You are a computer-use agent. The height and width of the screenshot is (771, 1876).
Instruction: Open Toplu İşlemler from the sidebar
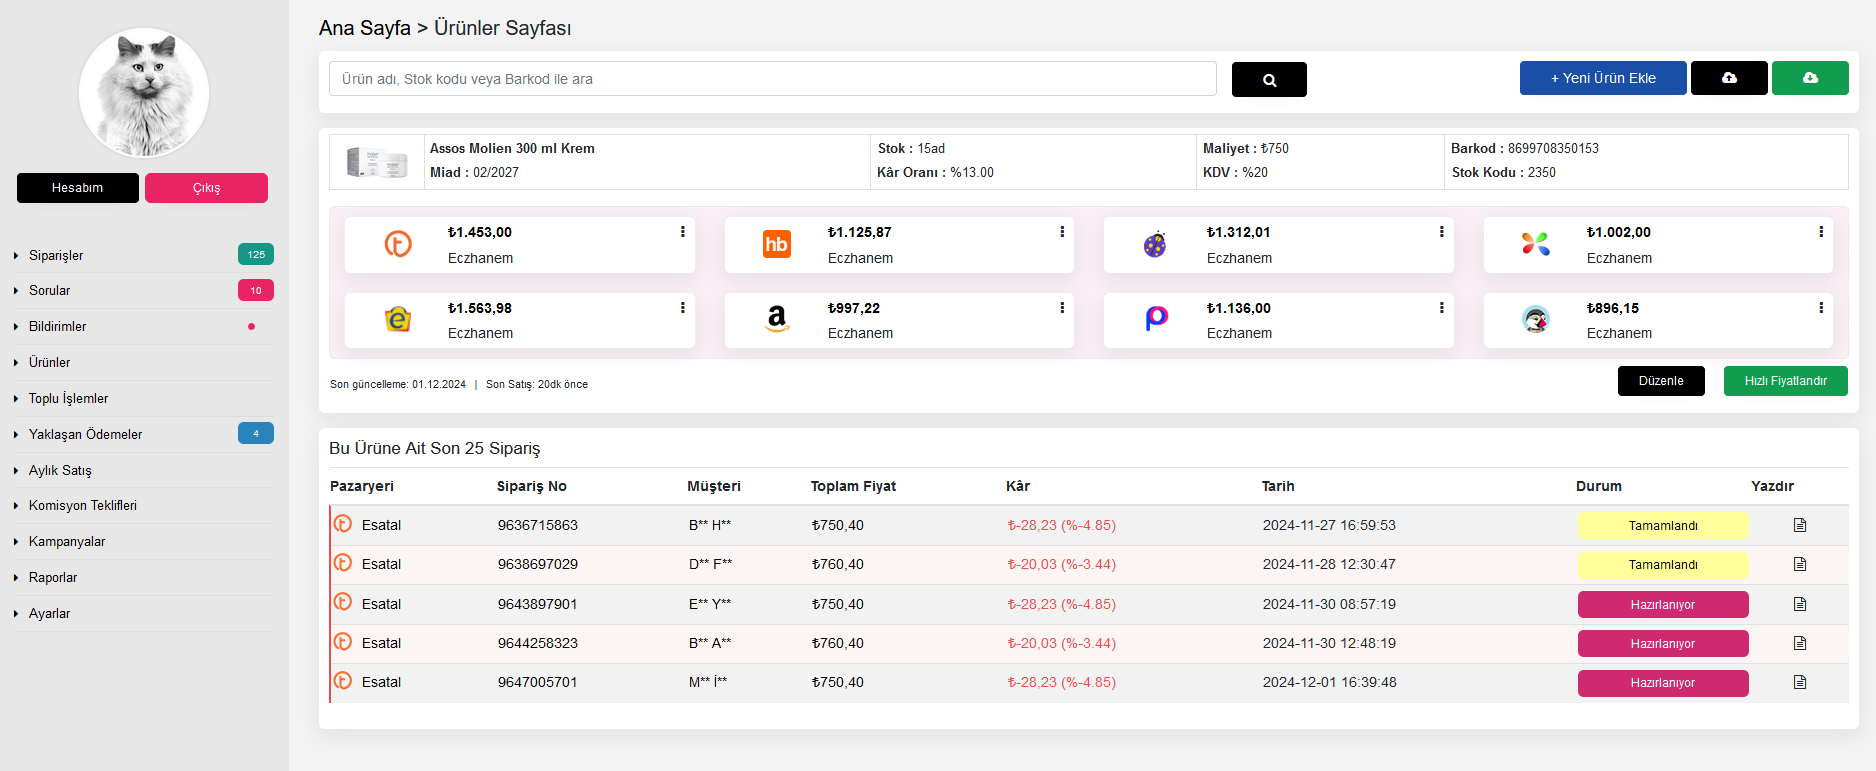(68, 399)
